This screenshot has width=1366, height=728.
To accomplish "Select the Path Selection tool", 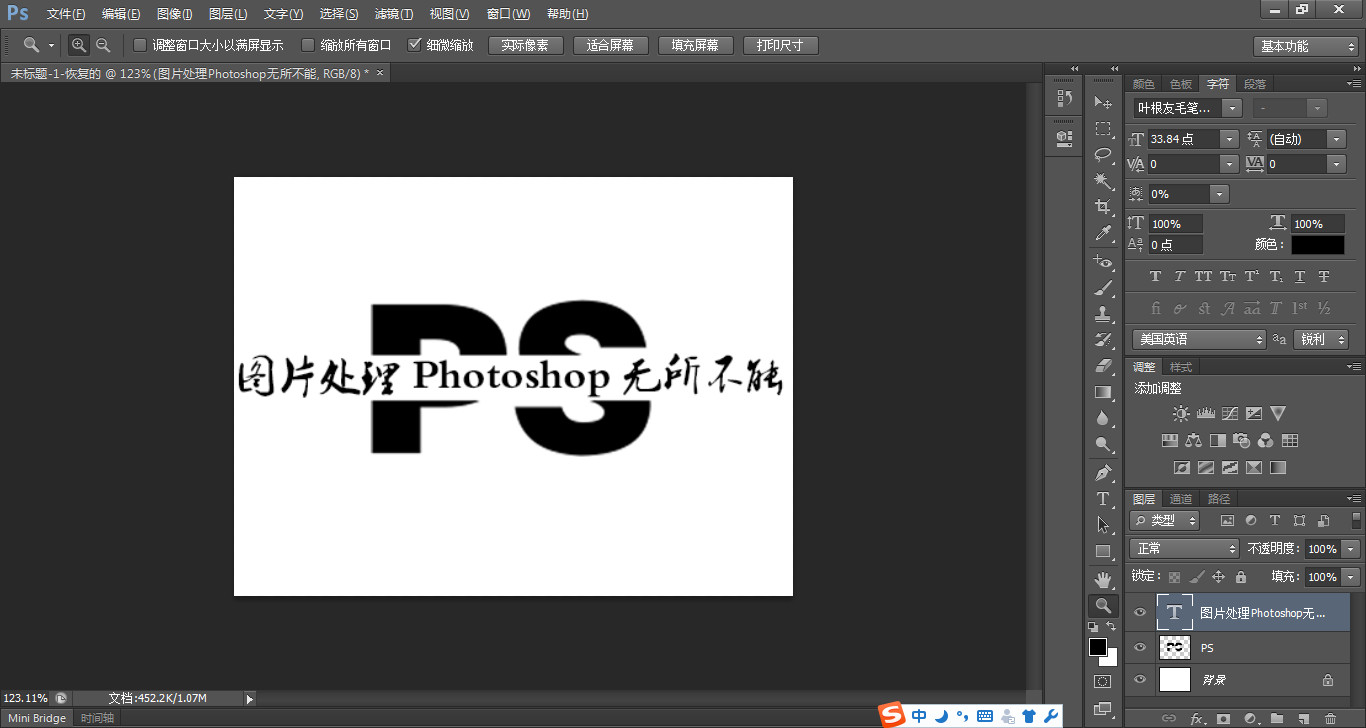I will (x=1103, y=524).
